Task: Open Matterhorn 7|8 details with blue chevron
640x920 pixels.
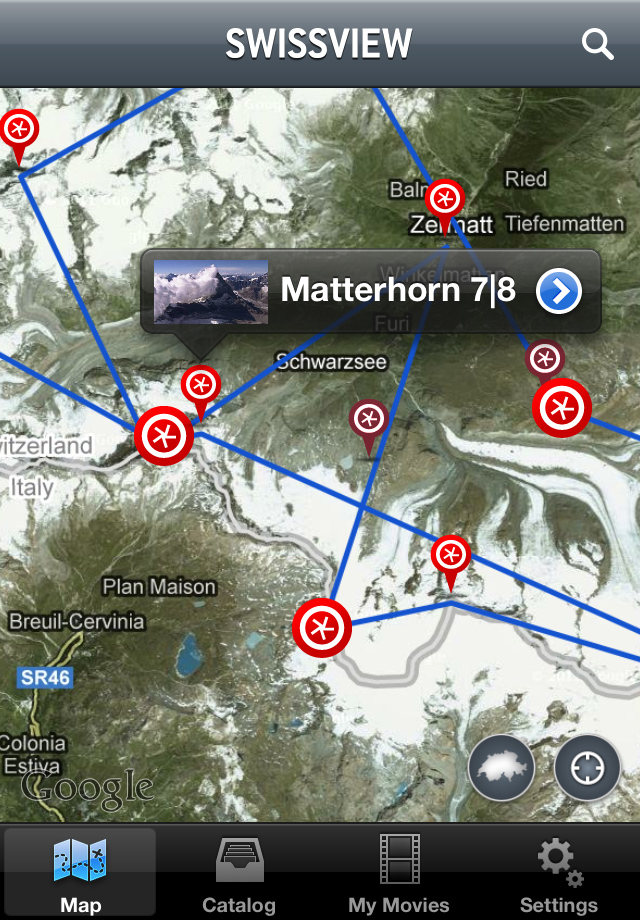Action: coord(558,291)
